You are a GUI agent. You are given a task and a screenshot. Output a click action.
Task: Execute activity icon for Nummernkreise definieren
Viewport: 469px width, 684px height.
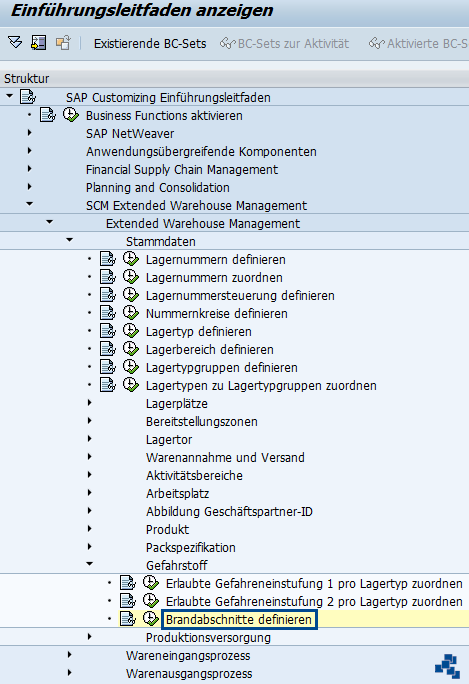[x=130, y=313]
